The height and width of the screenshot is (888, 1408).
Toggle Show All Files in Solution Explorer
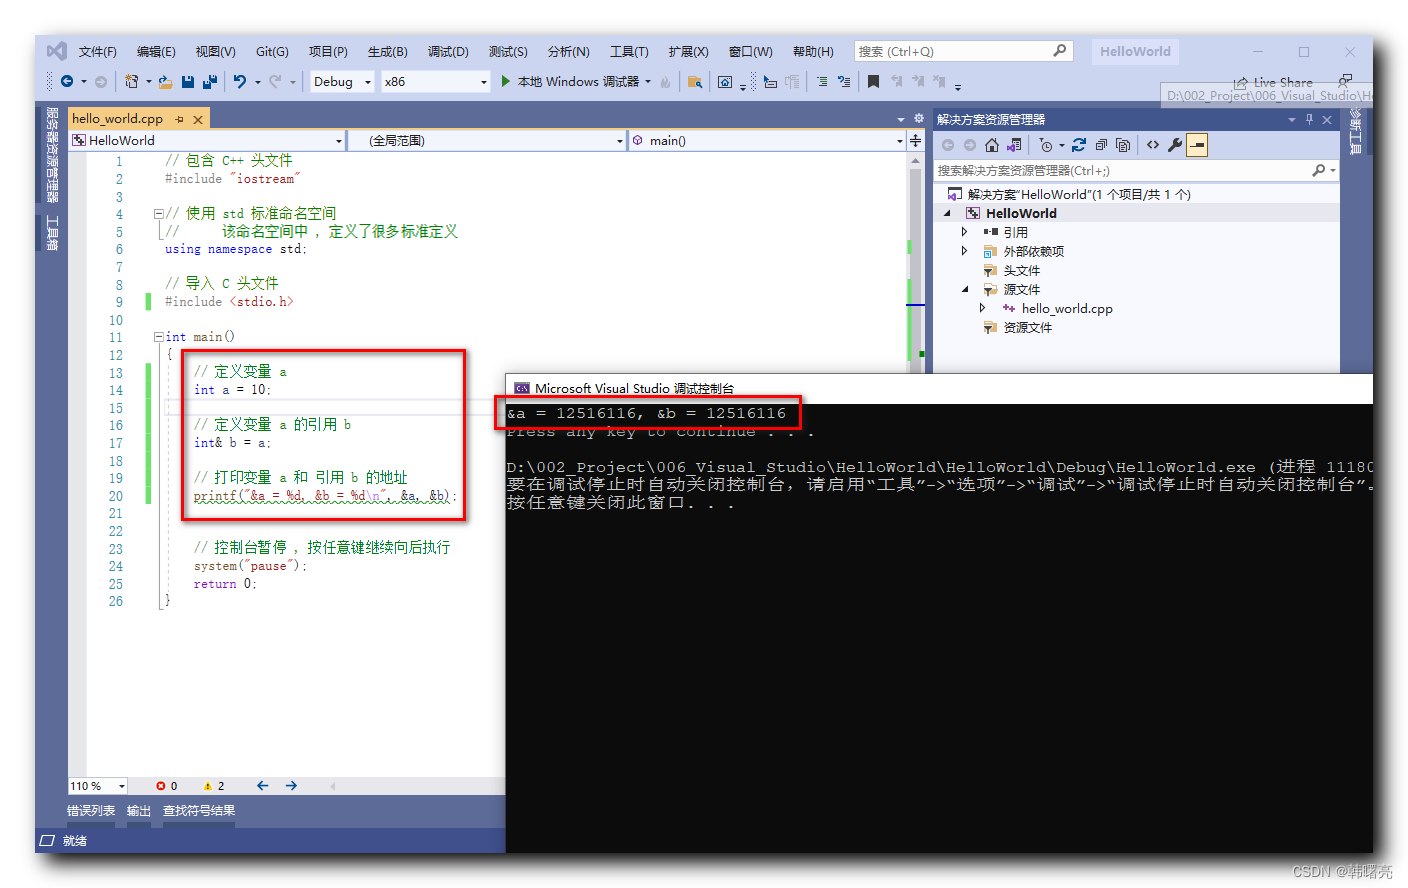tap(1123, 145)
